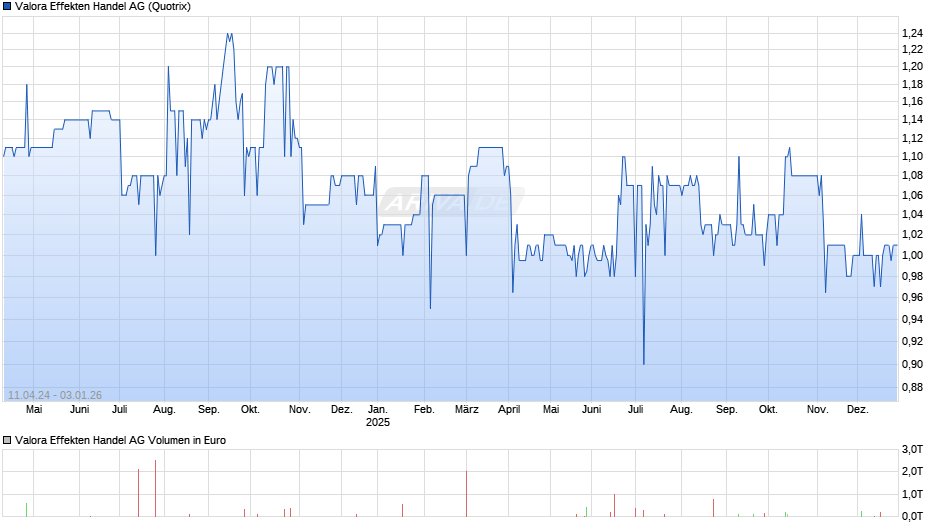
Task: Click the 1,20 price axis label
Action: 912,67
